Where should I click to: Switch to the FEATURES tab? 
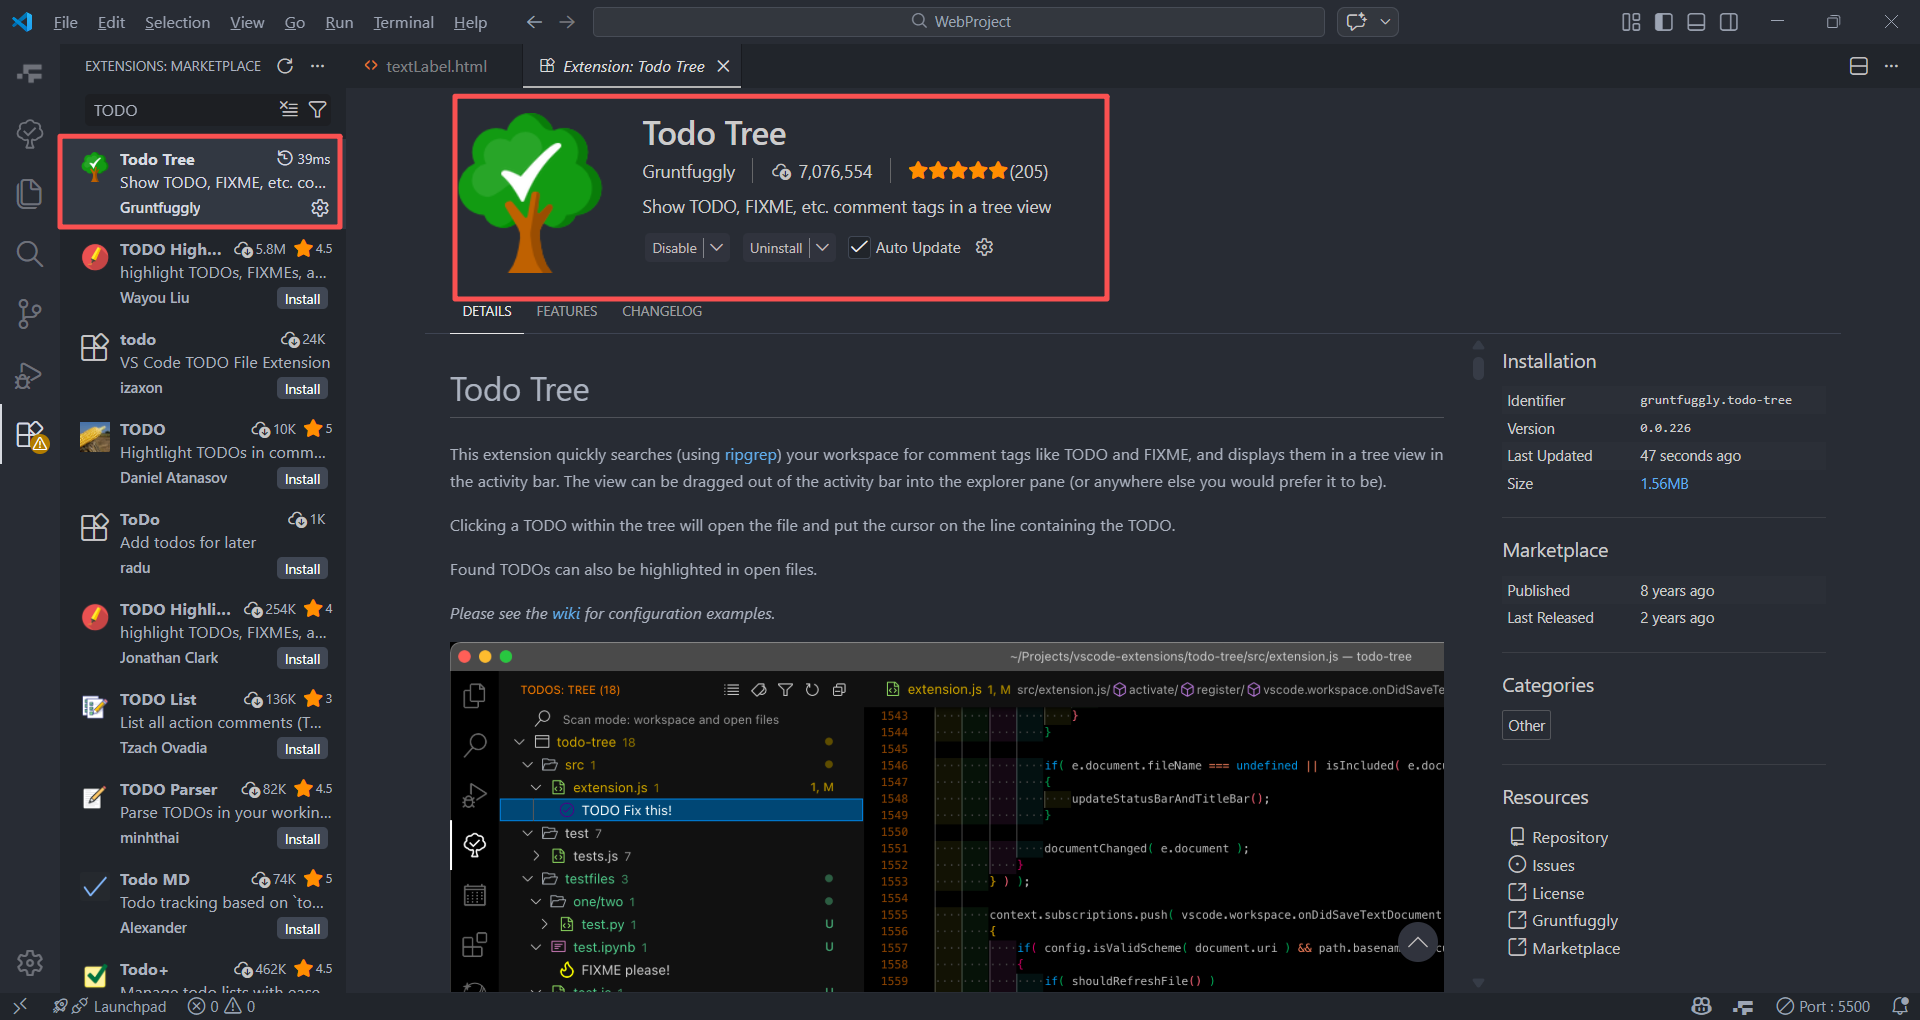(566, 311)
